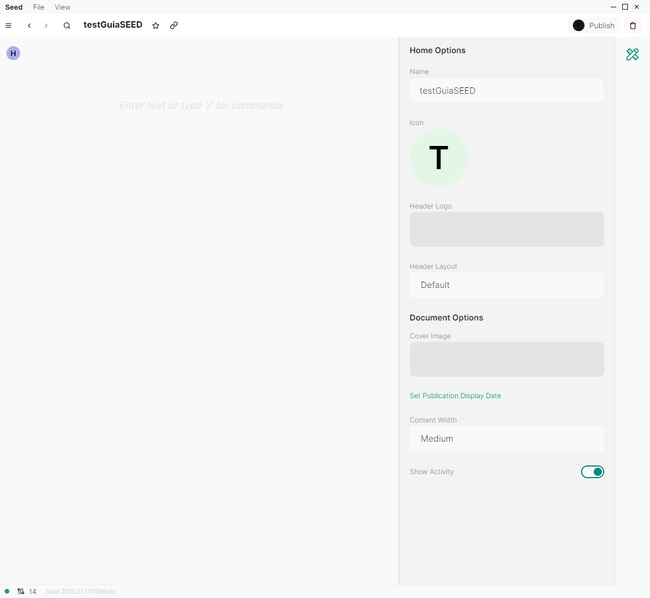Go forward with the right arrow
The height and width of the screenshot is (598, 650).
(x=46, y=26)
